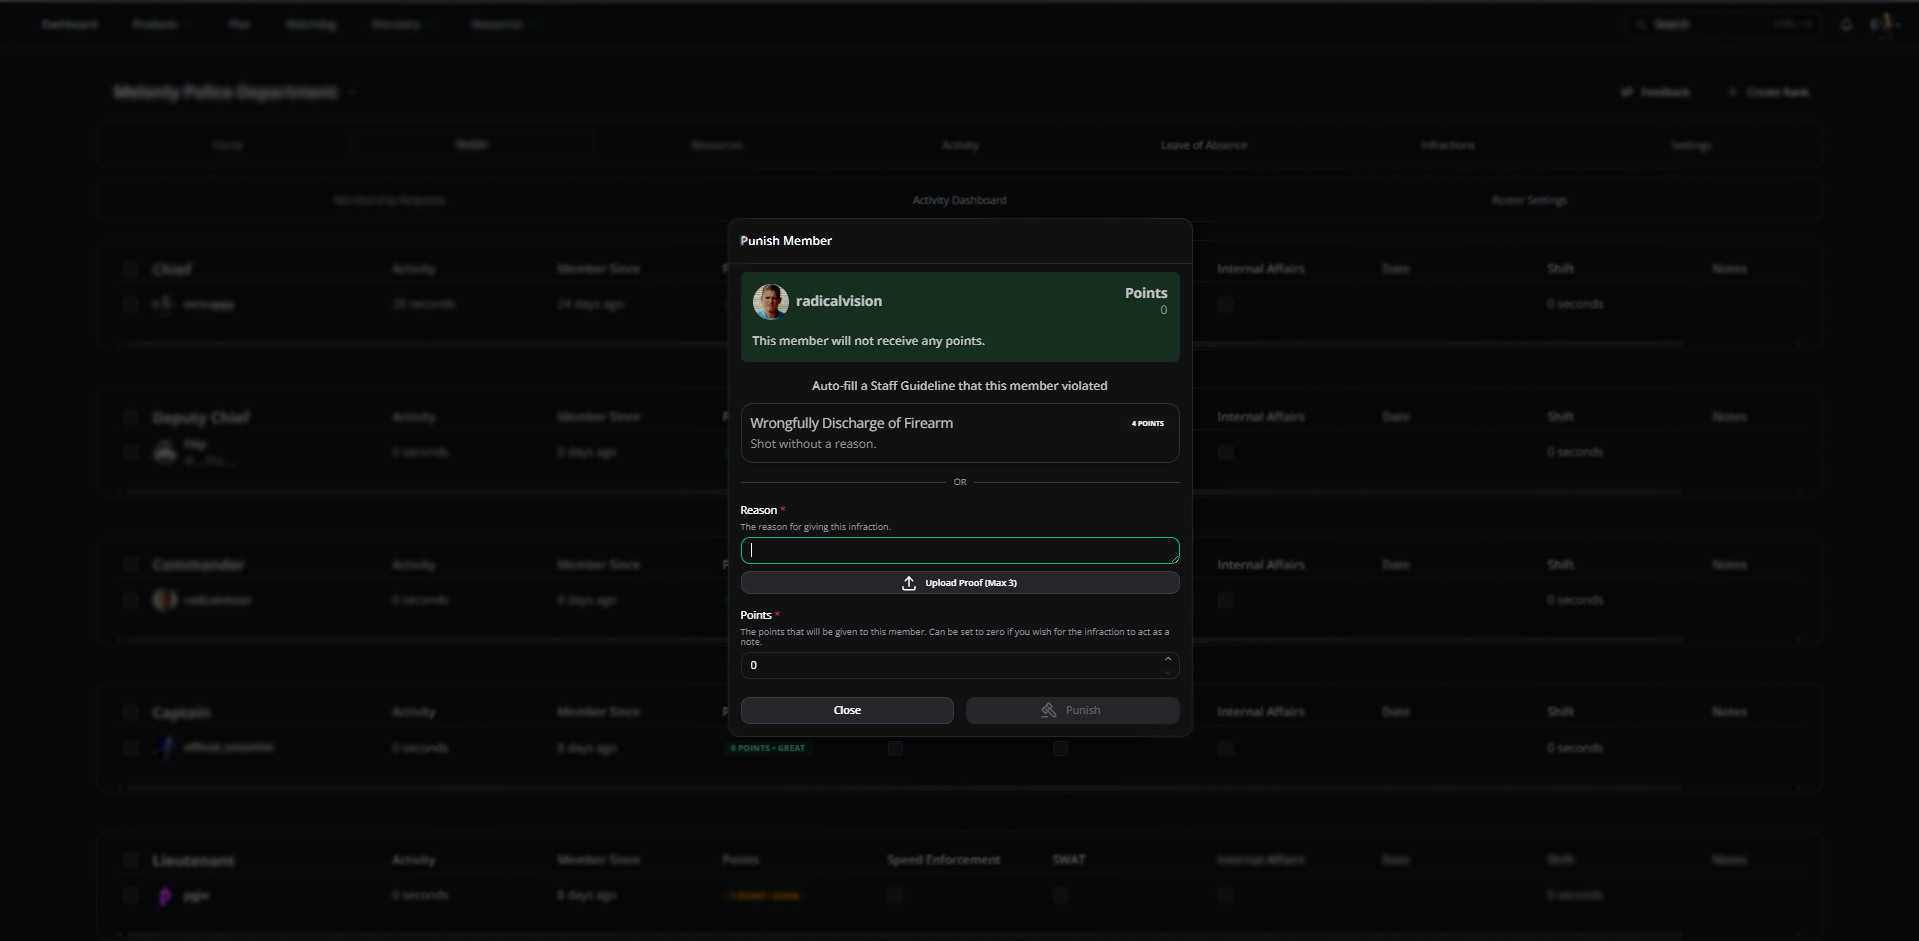Open the Membership Requests sub-tab
The width and height of the screenshot is (1919, 941).
pos(389,200)
